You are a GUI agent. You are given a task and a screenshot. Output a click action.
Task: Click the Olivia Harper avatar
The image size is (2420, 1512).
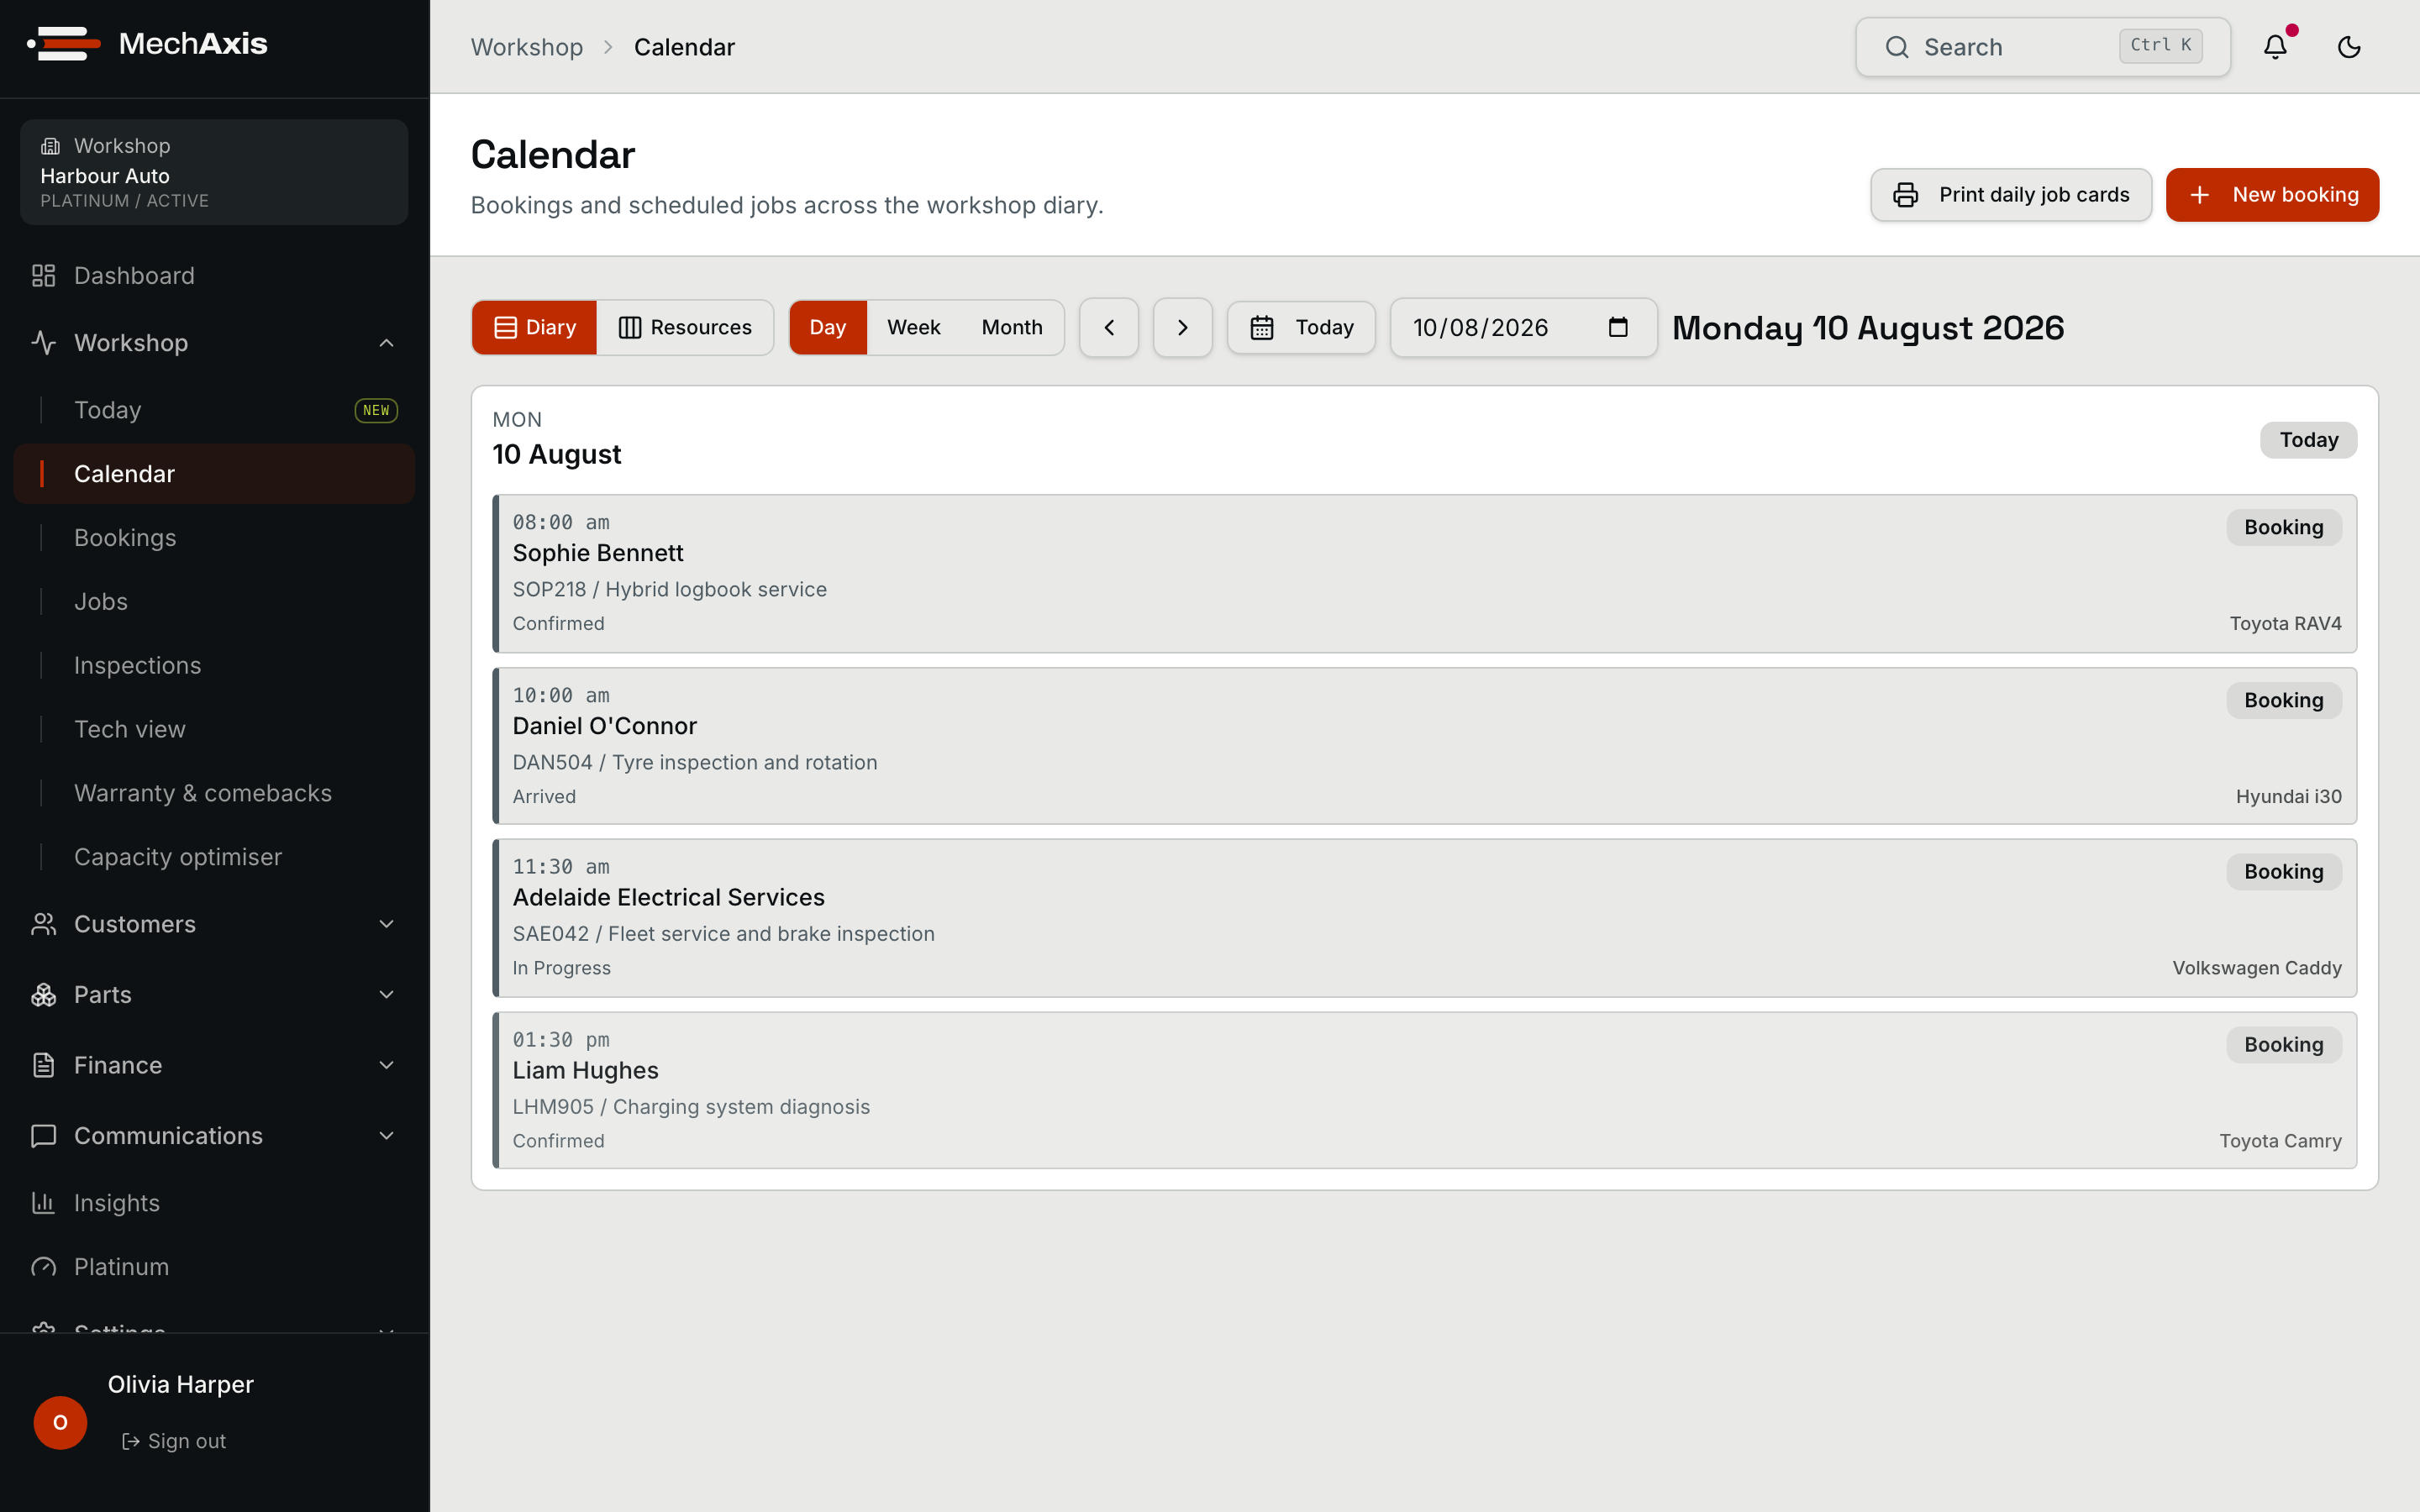click(x=60, y=1422)
